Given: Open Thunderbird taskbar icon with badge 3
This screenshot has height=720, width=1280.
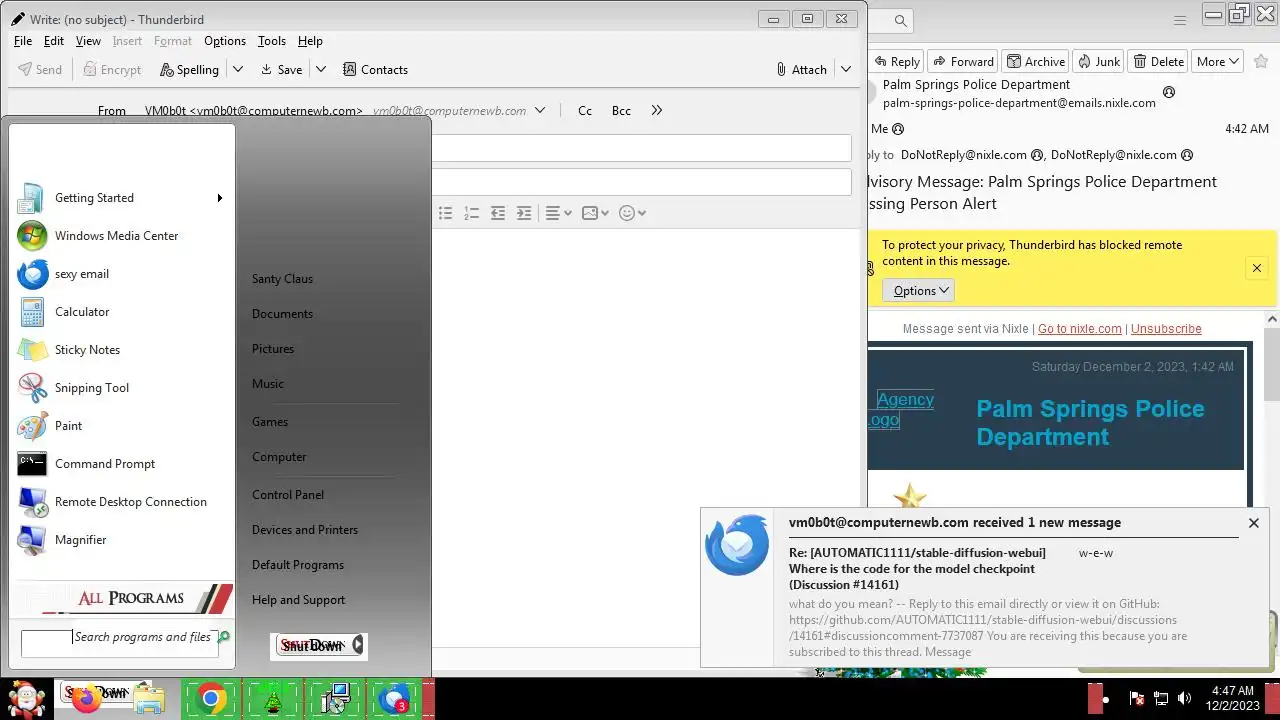Looking at the screenshot, I should click(x=395, y=699).
